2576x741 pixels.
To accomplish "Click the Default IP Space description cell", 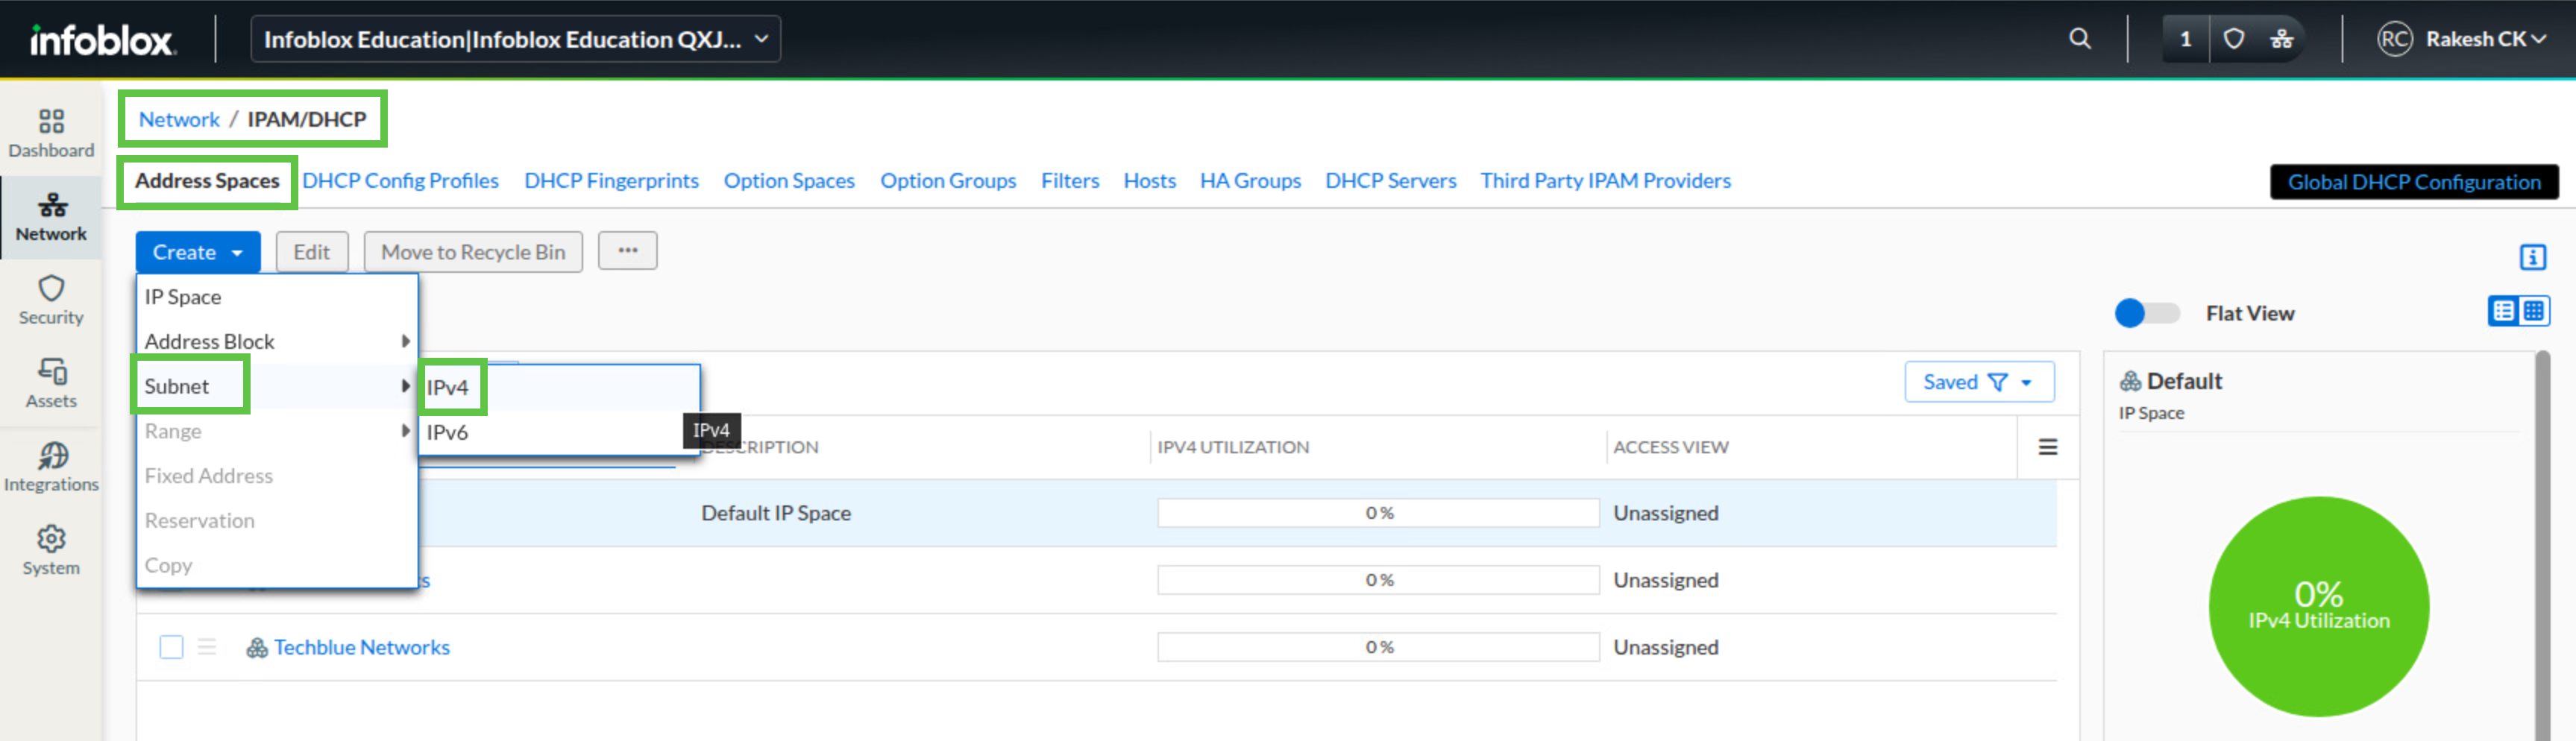I will click(x=776, y=513).
